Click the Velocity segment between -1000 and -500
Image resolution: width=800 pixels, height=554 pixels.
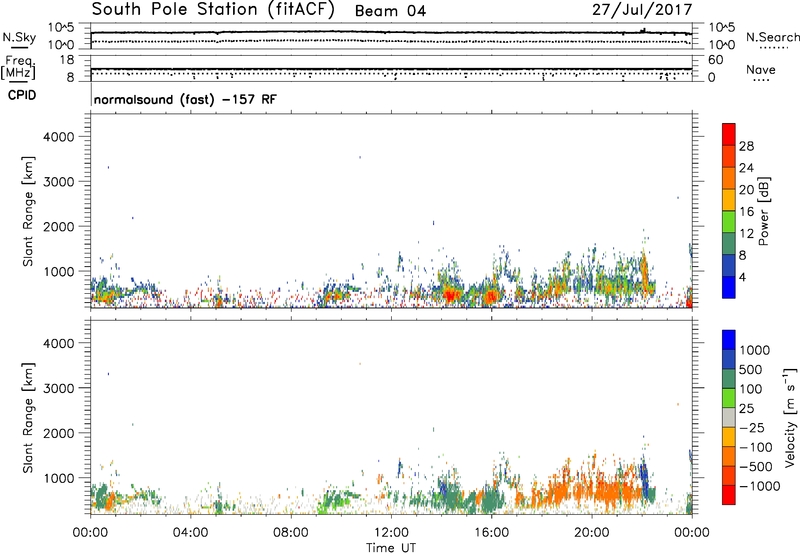[729, 475]
